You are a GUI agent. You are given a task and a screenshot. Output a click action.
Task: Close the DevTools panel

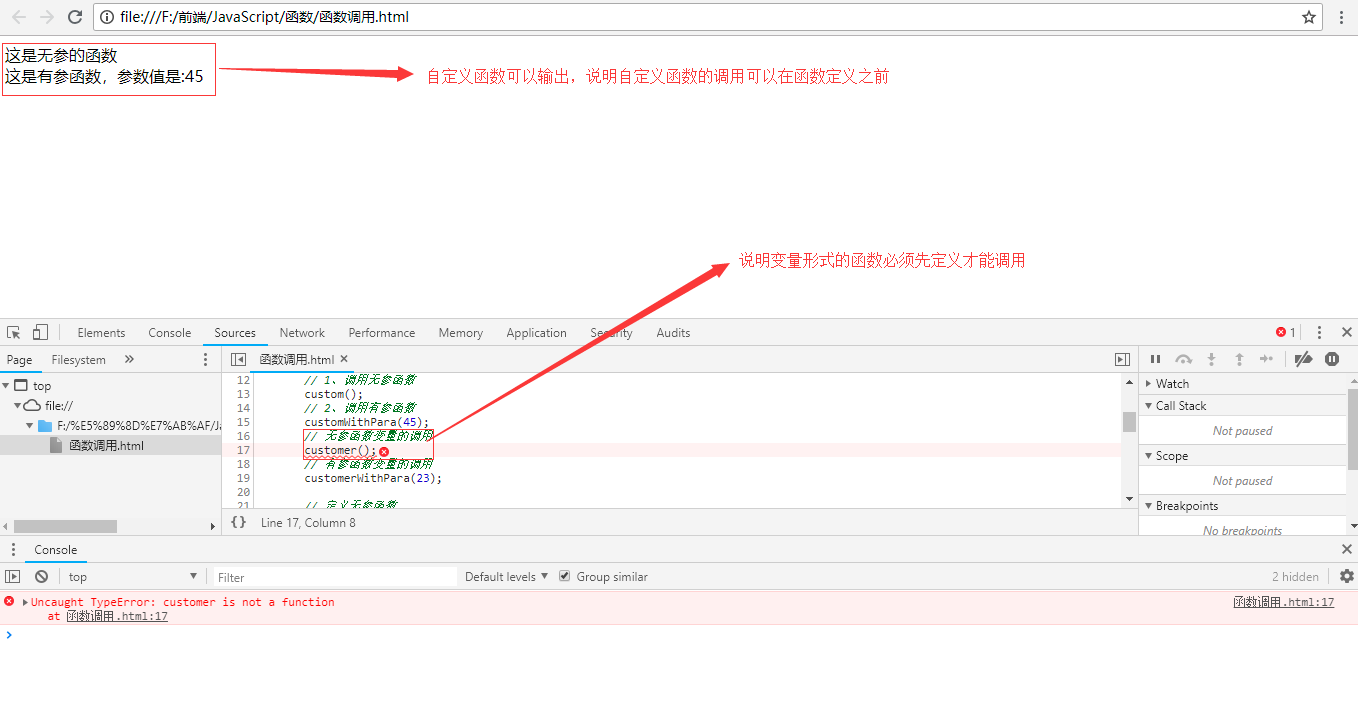tap(1346, 332)
